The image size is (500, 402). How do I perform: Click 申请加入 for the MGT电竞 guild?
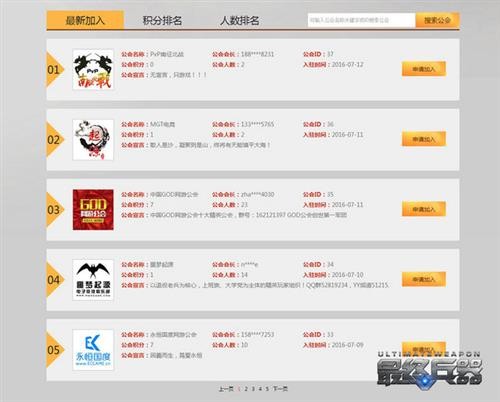pos(424,139)
